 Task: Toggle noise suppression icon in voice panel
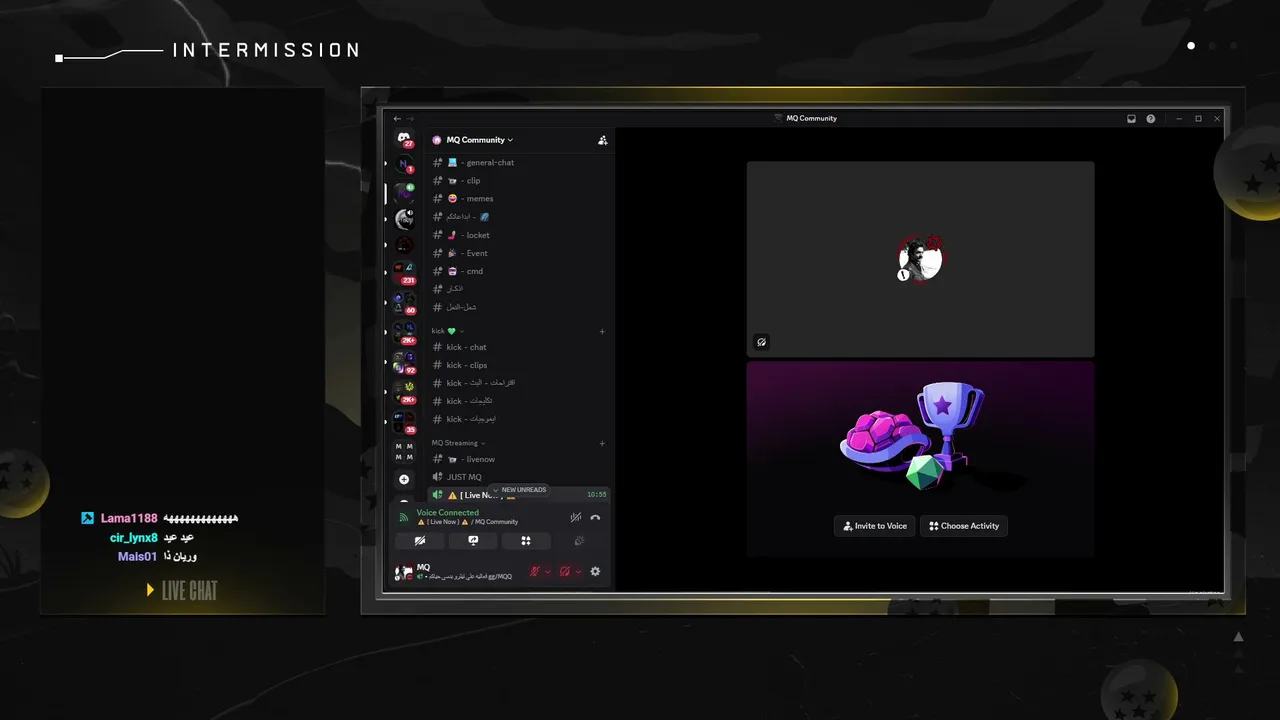[x=575, y=517]
